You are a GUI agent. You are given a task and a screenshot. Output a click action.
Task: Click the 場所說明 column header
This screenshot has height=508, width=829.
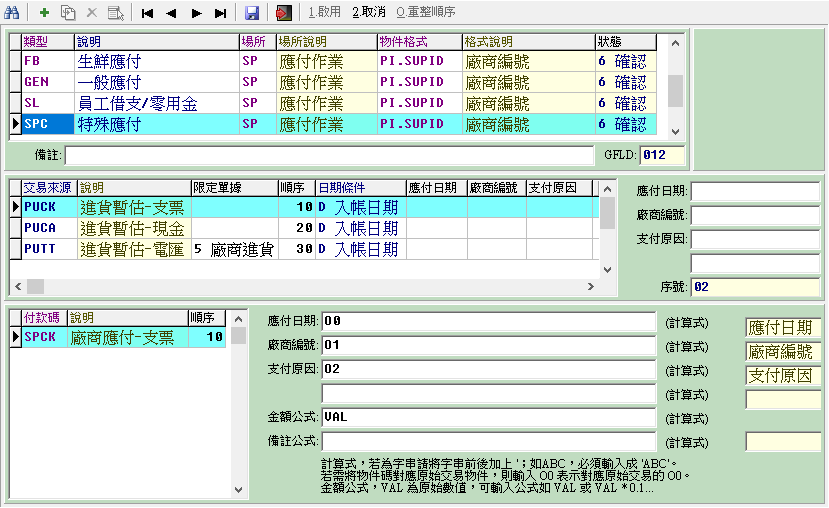click(327, 42)
